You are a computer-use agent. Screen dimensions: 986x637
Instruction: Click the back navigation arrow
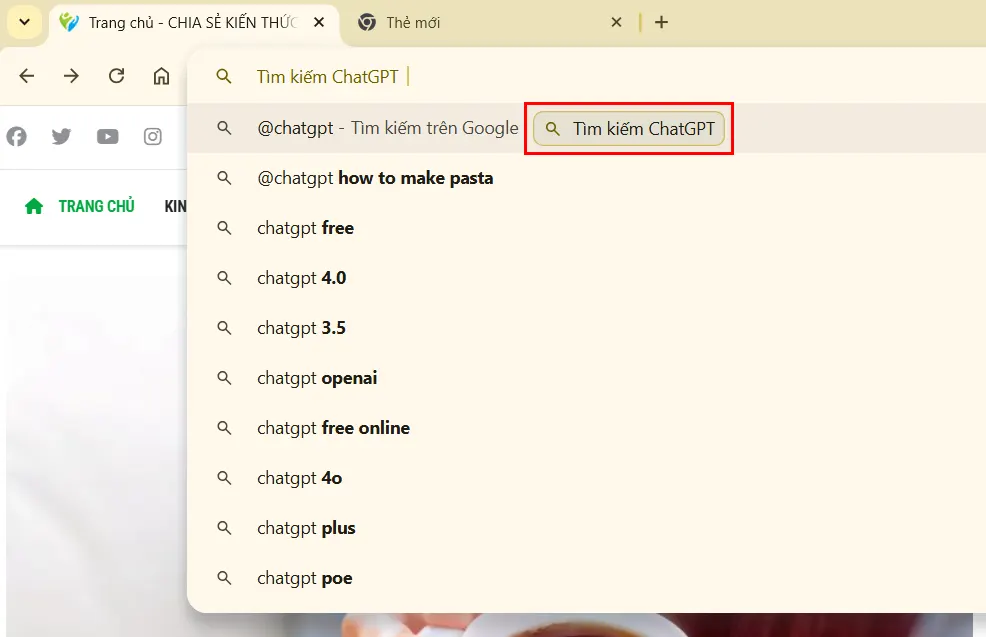(26, 75)
